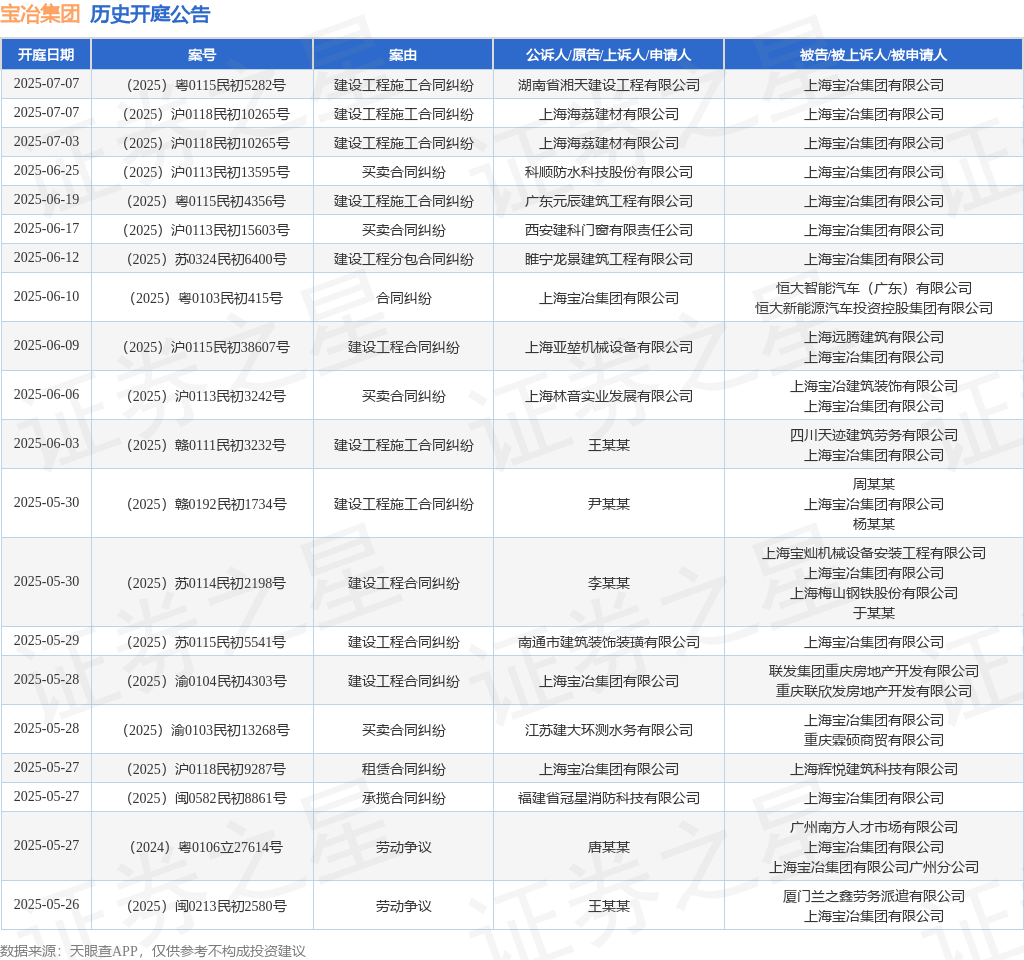Image resolution: width=1024 pixels, height=960 pixels.
Task: Select the 公诉人/原告/上诉人/申请人 column header
Action: coord(609,55)
